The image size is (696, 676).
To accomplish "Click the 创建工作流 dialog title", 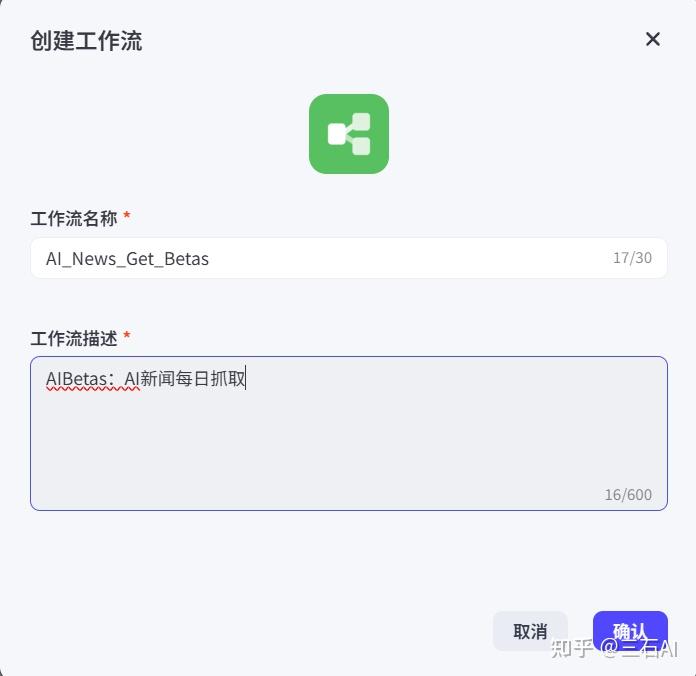I will coord(87,41).
